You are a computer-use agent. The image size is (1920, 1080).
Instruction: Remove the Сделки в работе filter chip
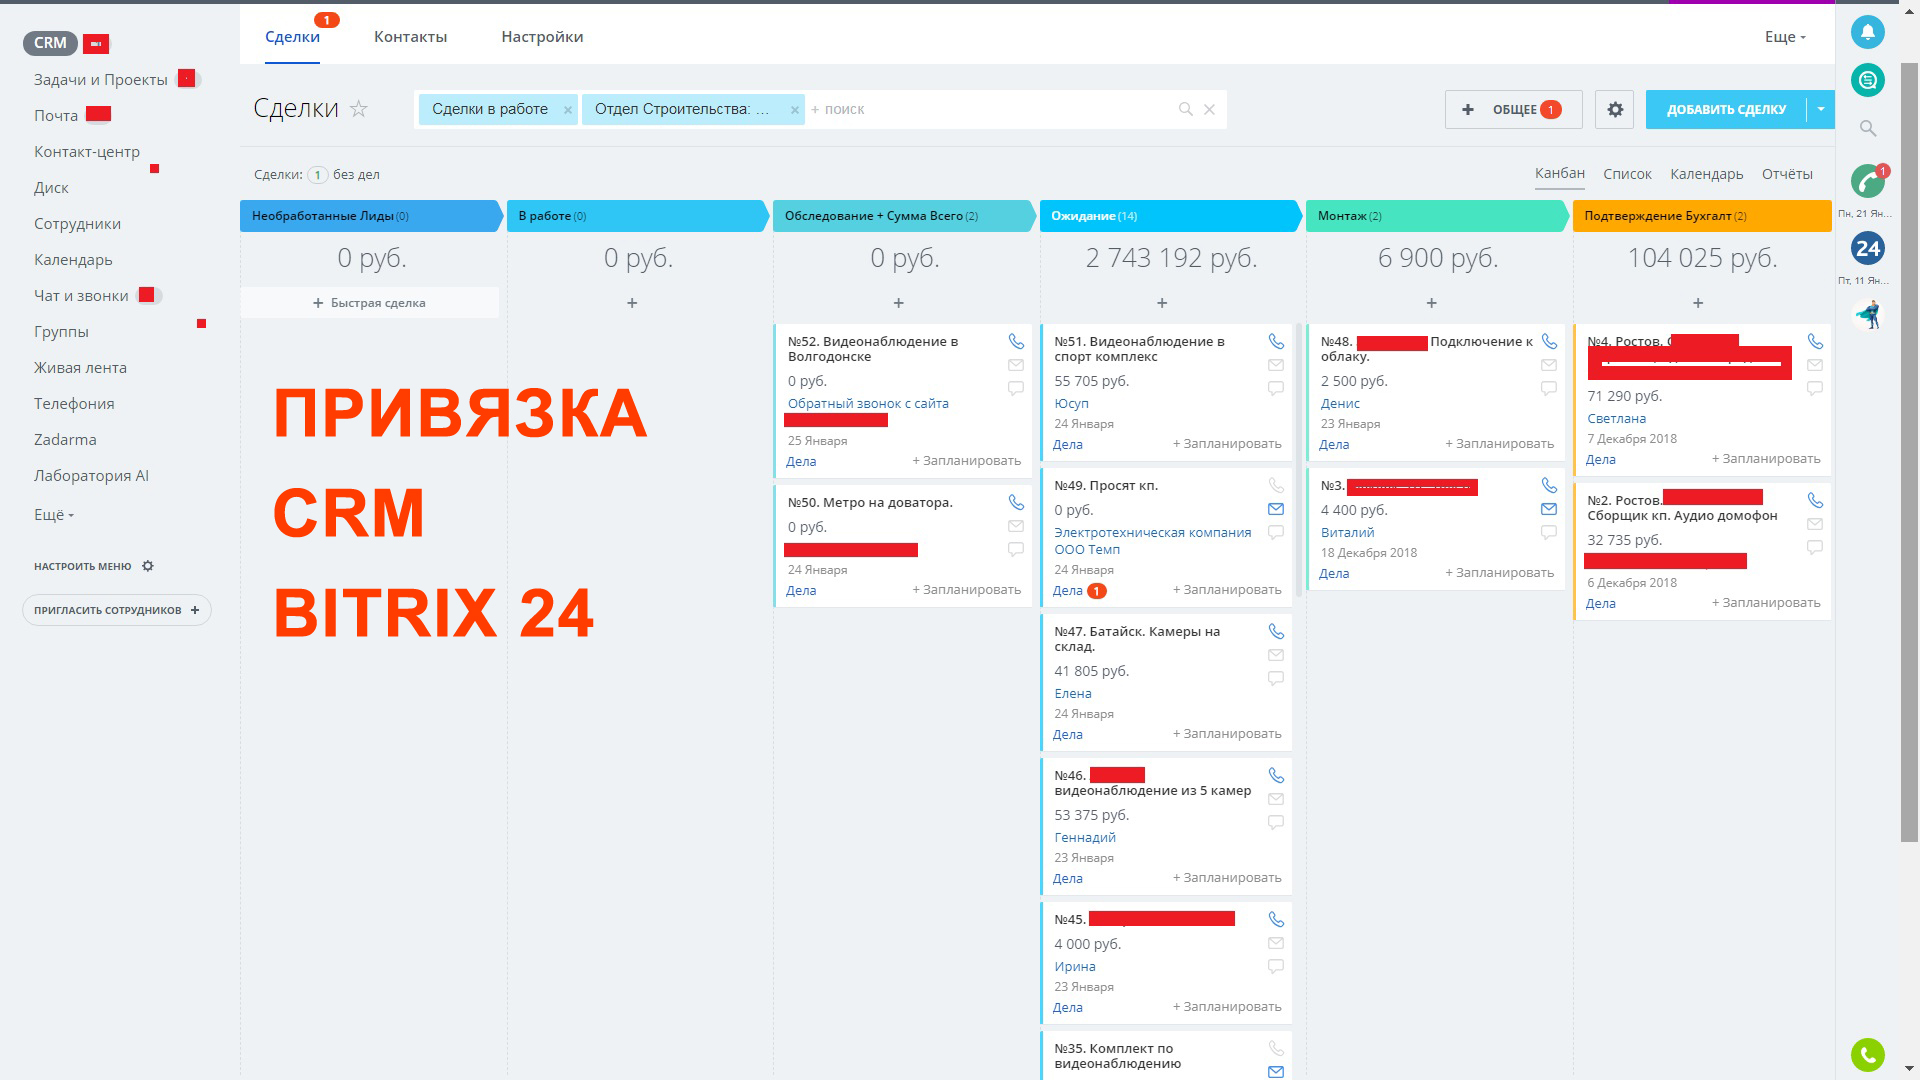point(567,110)
